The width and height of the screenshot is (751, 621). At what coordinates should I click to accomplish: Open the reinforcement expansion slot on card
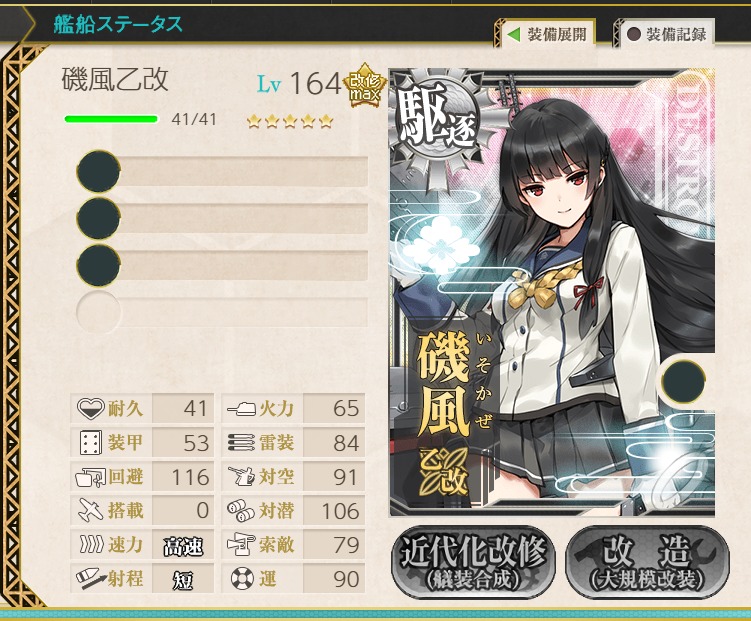pyautogui.click(x=683, y=381)
